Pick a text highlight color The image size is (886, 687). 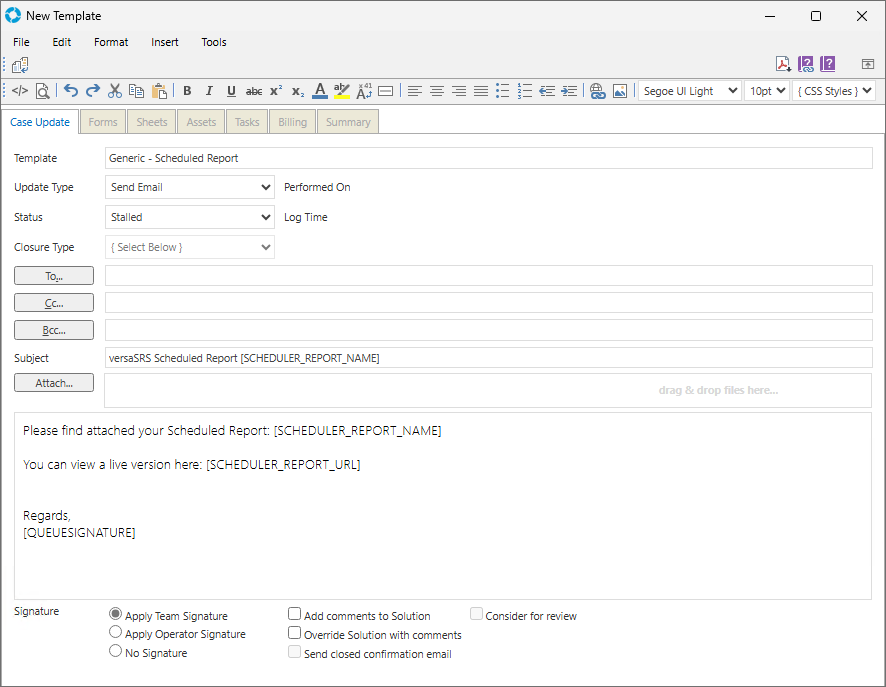tap(342, 91)
